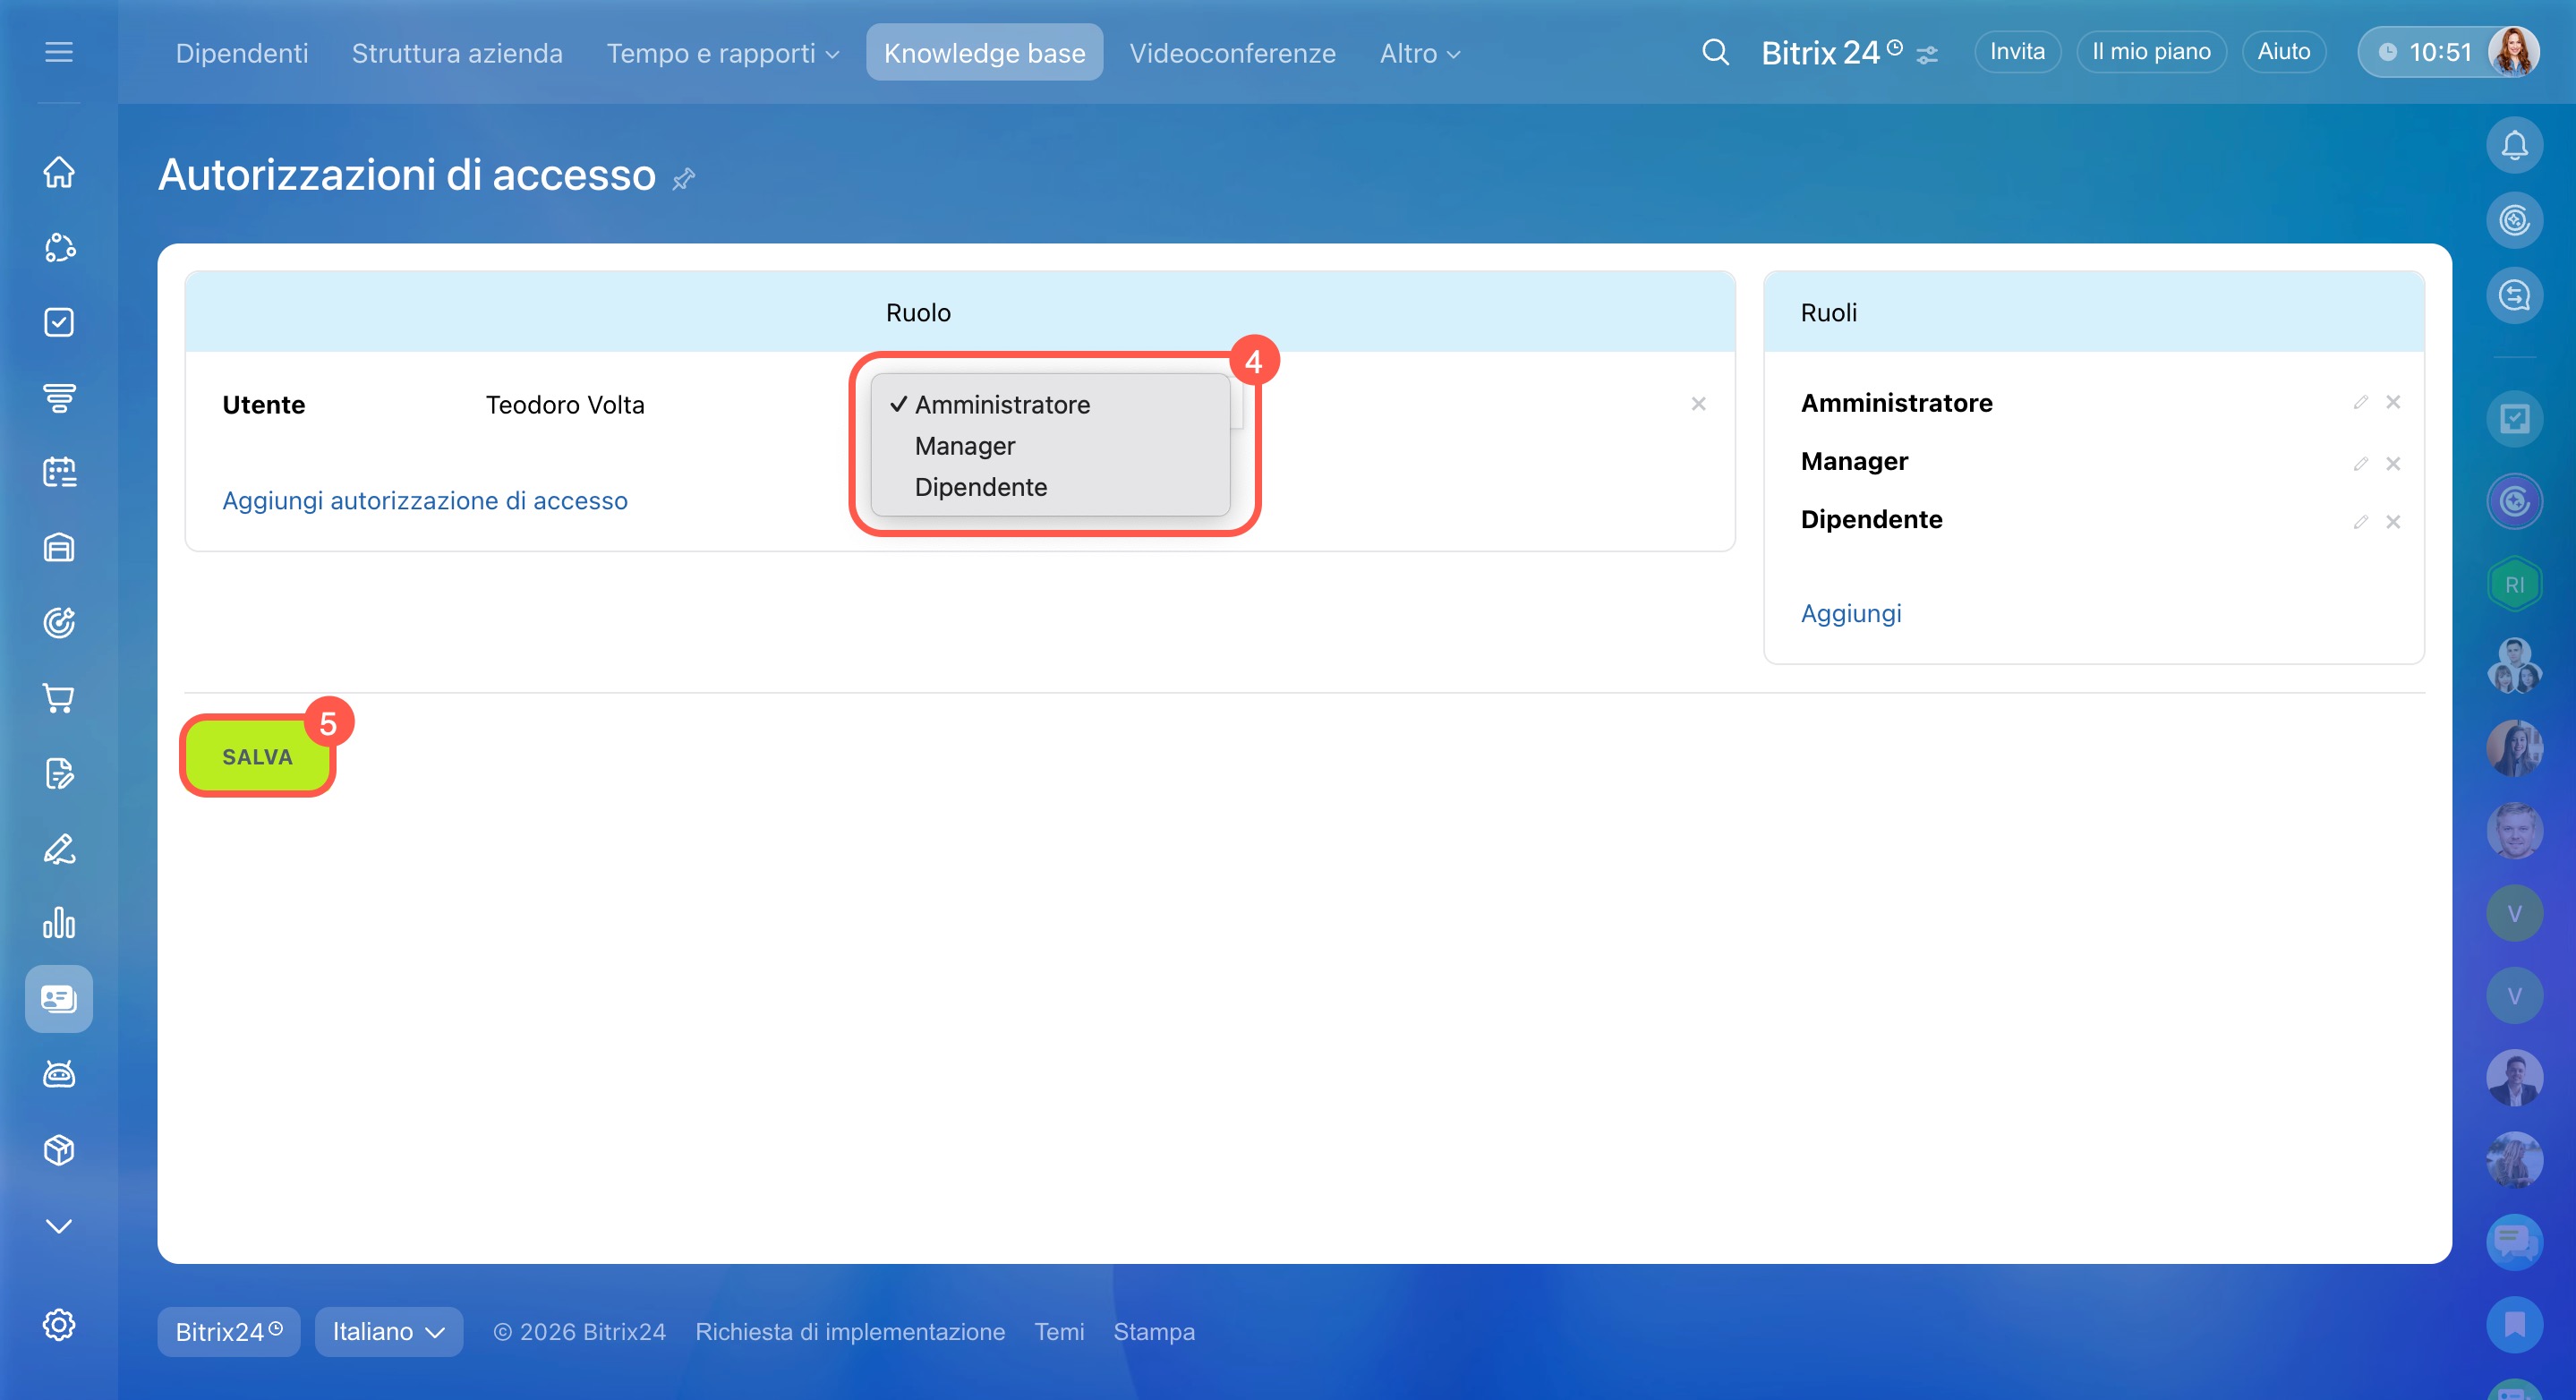The height and width of the screenshot is (1400, 2576).
Task: Pin the Autorizzazioni di accesso page
Action: 684,179
